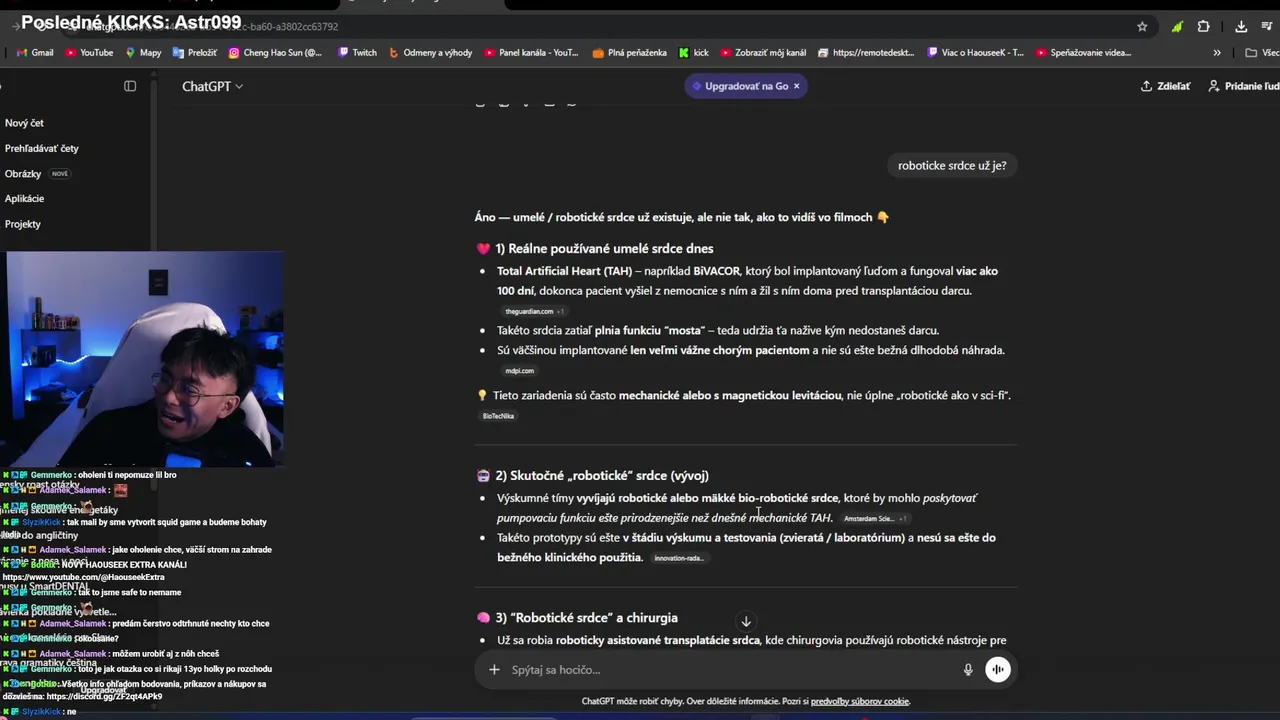1280x720 pixels.
Task: Open the Amsterdam Science source citation chip
Action: point(875,518)
